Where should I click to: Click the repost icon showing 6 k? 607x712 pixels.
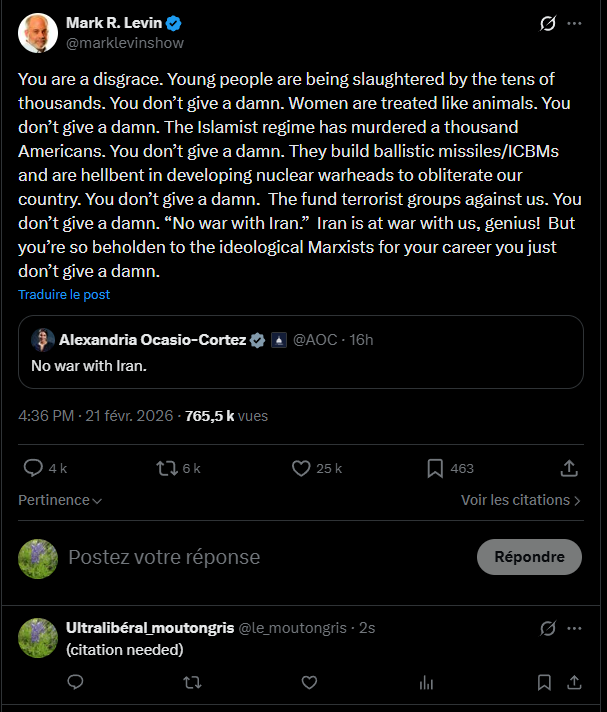(167, 468)
